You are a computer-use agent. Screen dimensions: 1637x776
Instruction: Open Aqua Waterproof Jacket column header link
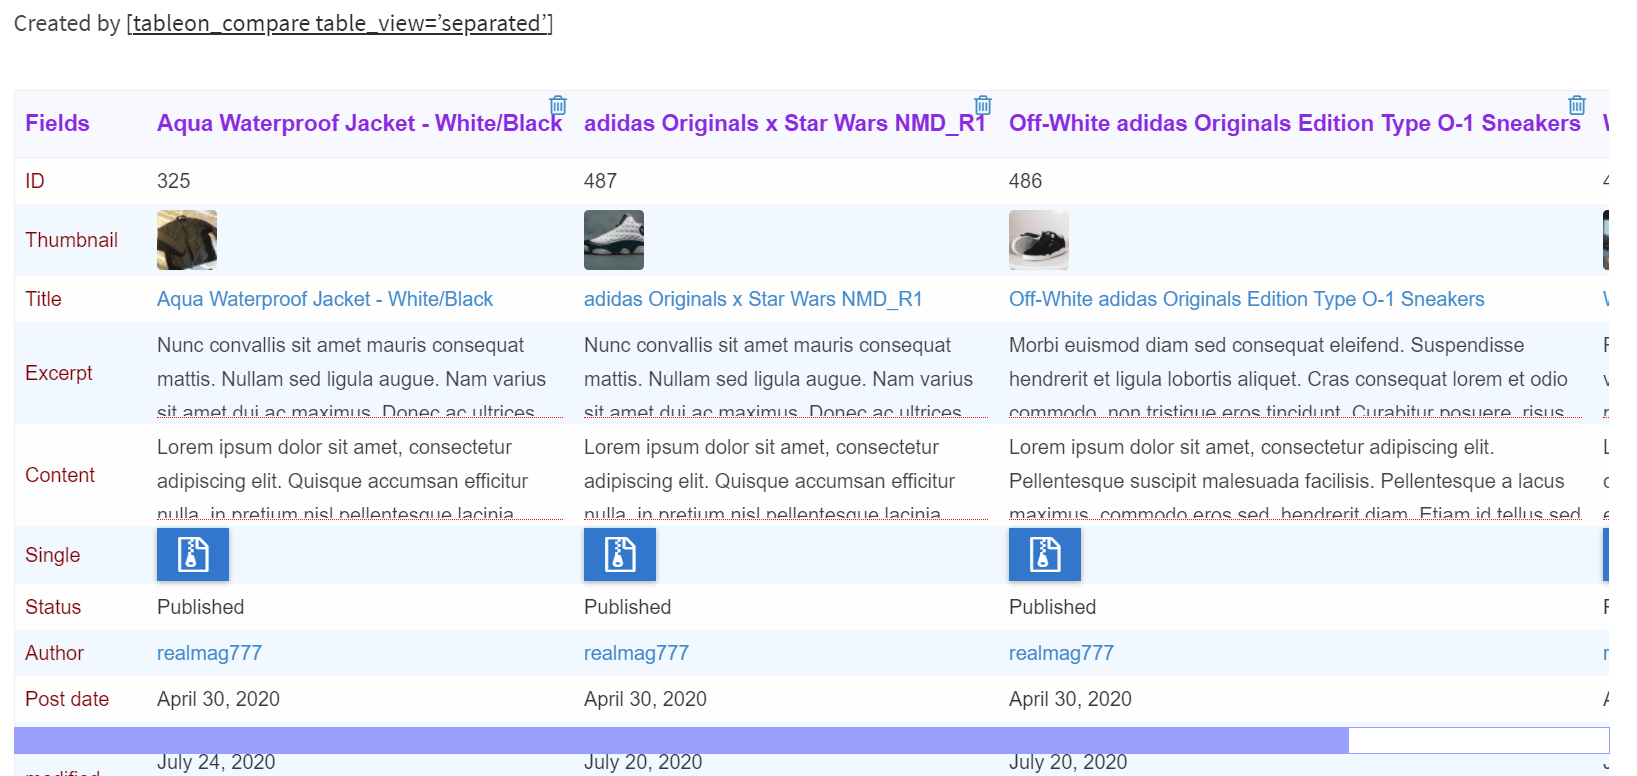click(360, 123)
